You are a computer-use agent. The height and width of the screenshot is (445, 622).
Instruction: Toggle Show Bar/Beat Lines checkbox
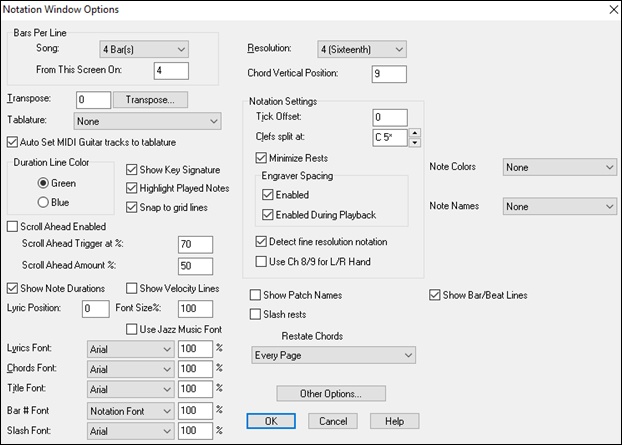click(435, 295)
